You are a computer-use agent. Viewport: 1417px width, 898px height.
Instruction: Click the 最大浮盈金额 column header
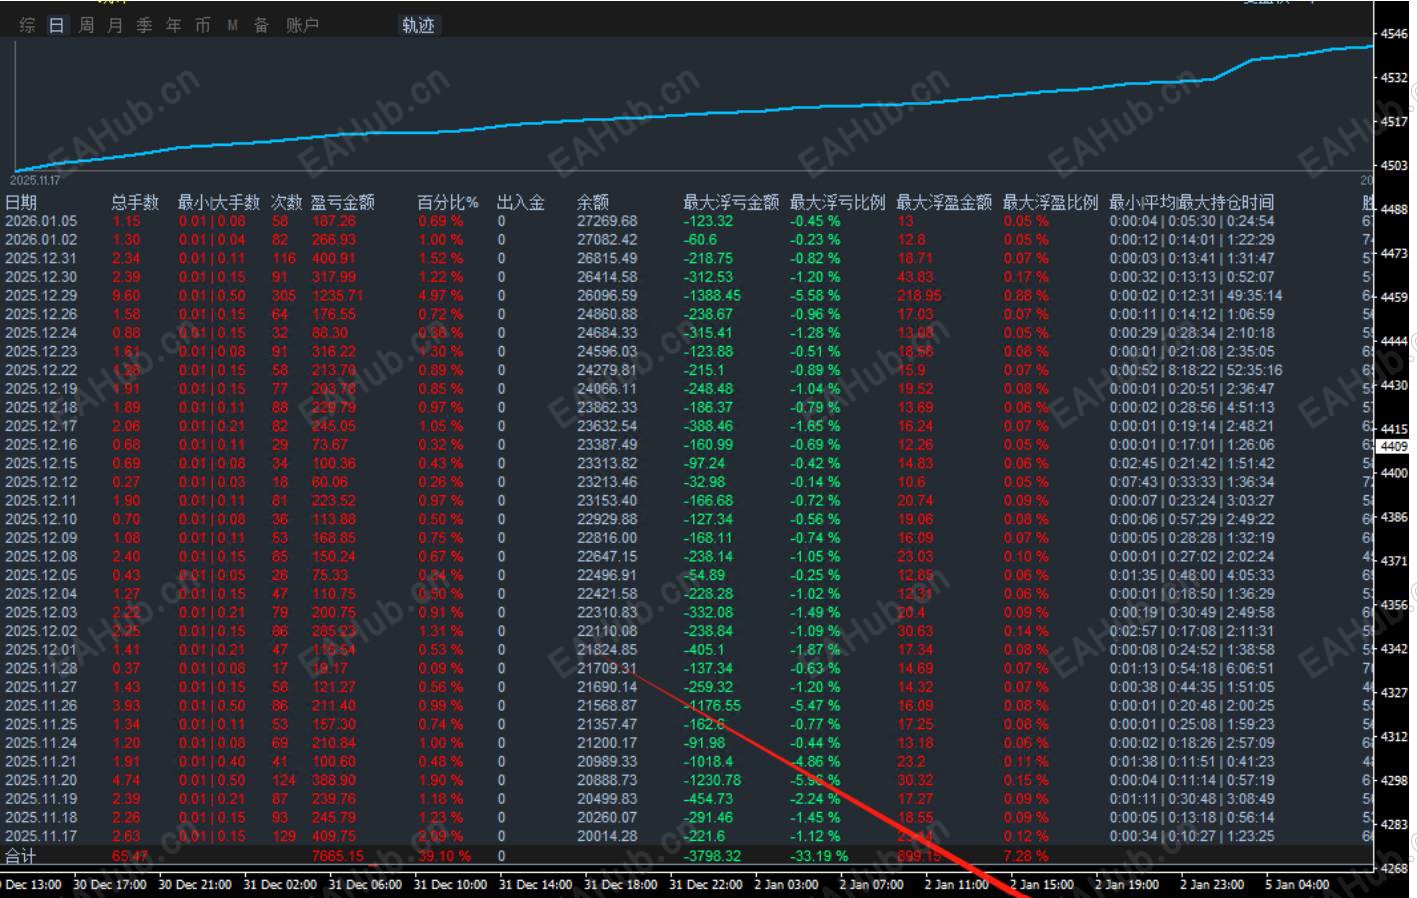944,202
